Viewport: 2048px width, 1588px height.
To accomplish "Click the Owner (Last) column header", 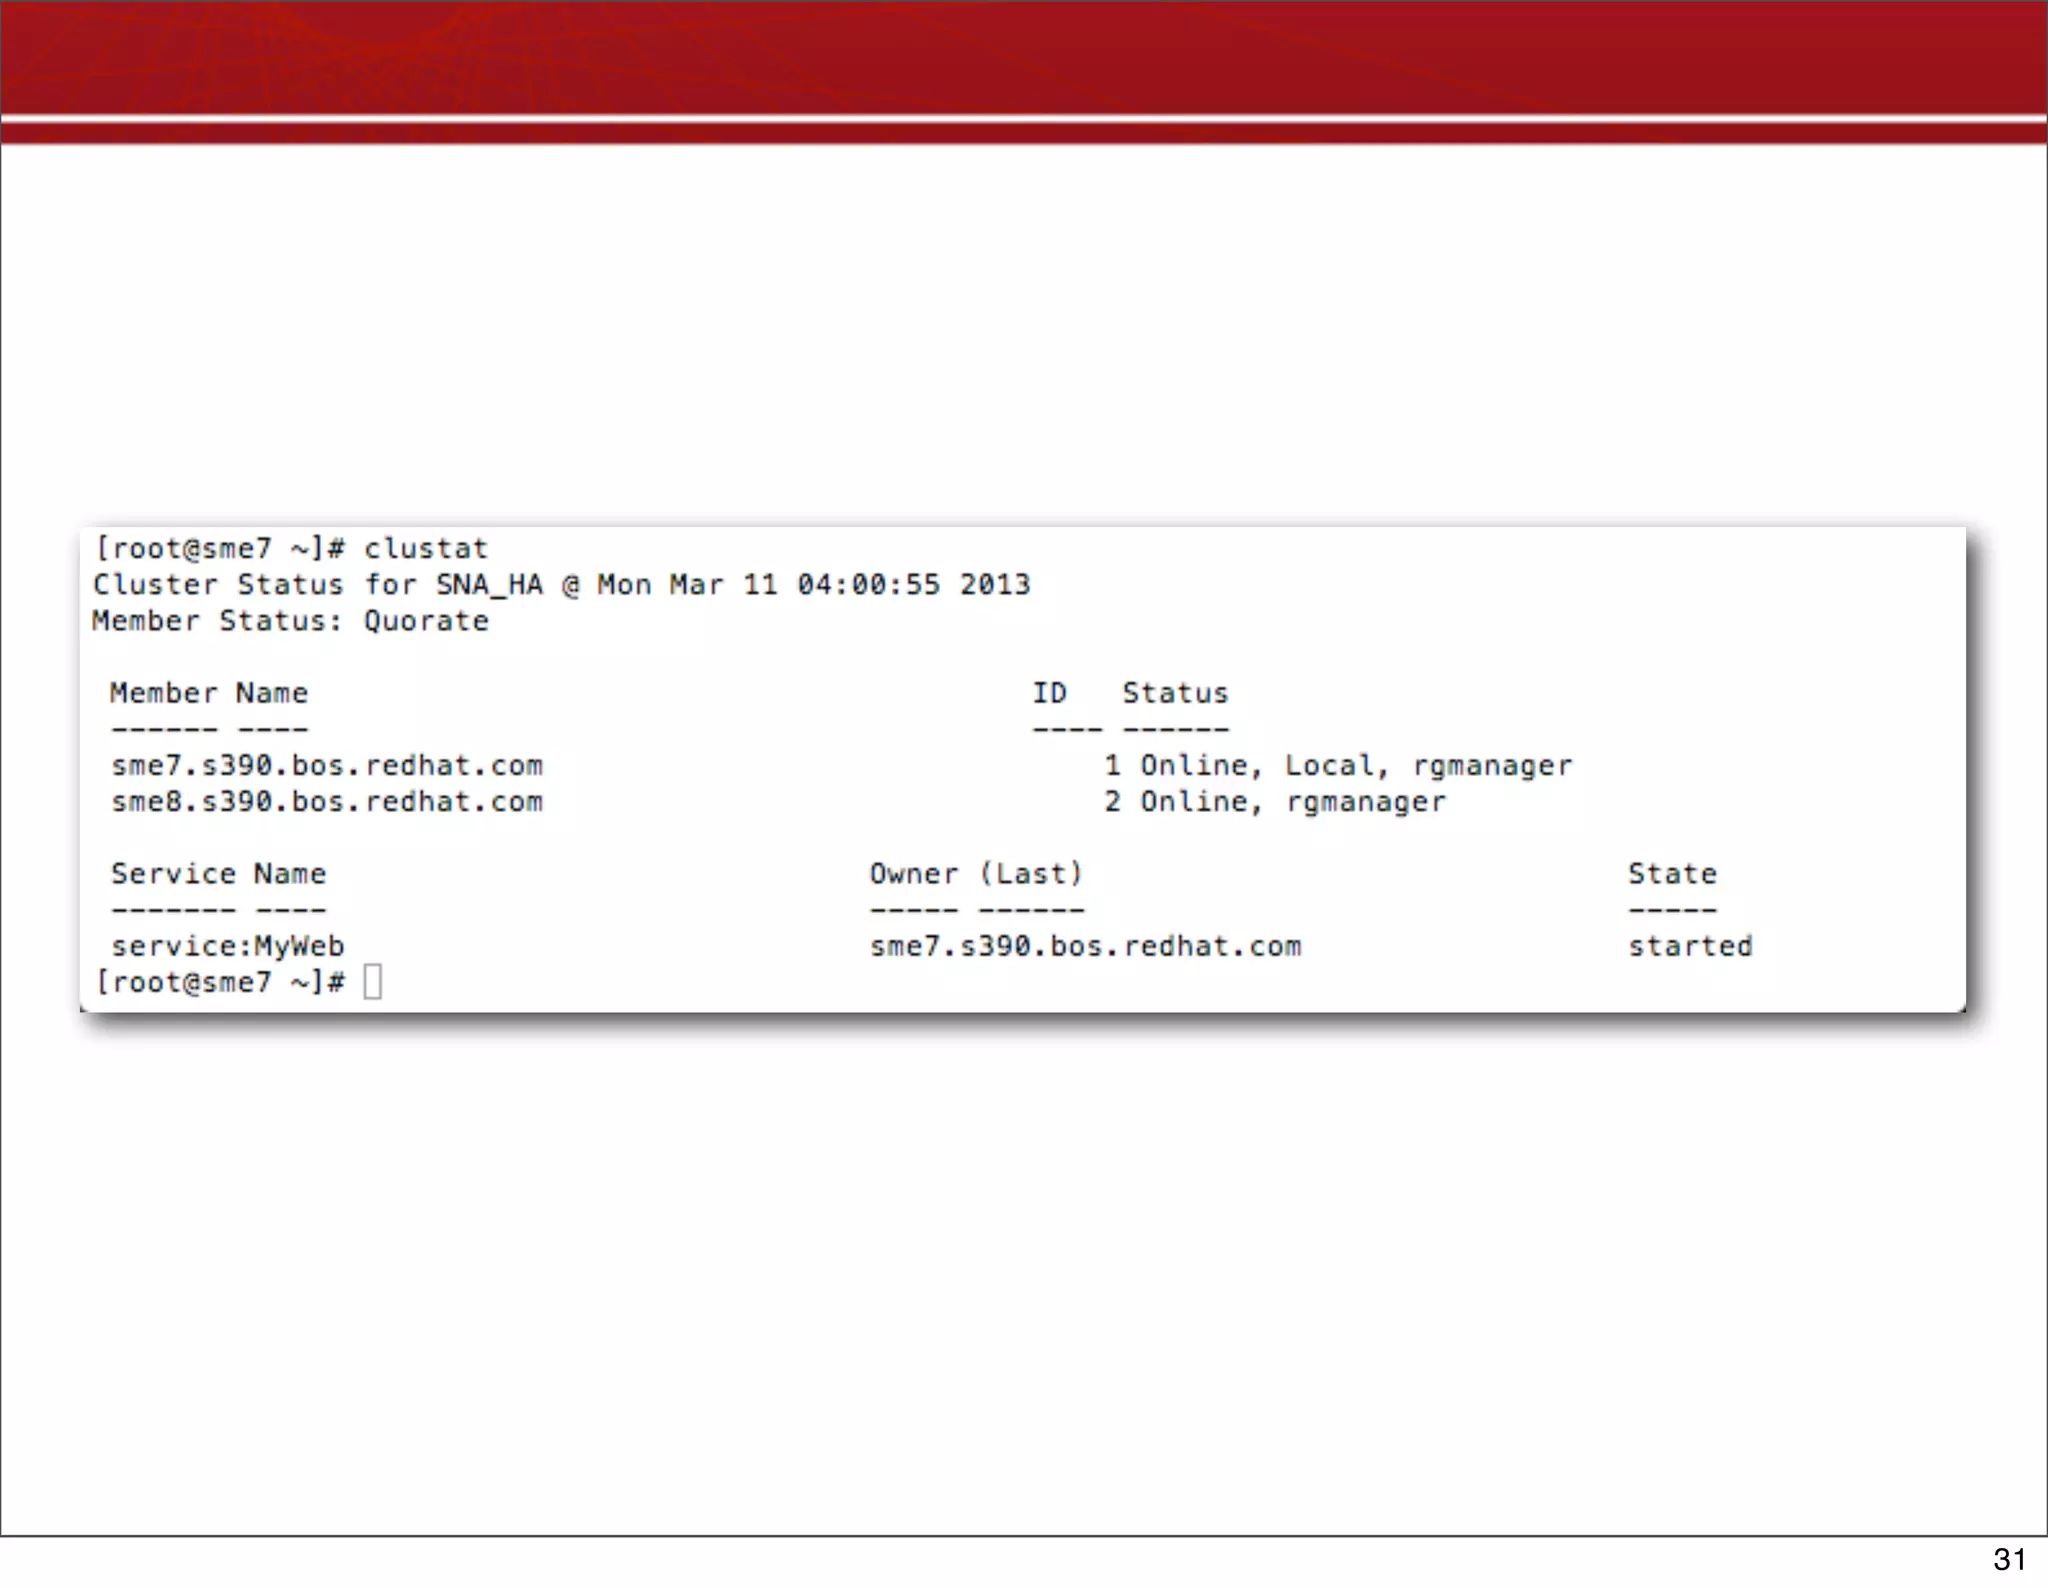I will (x=976, y=874).
